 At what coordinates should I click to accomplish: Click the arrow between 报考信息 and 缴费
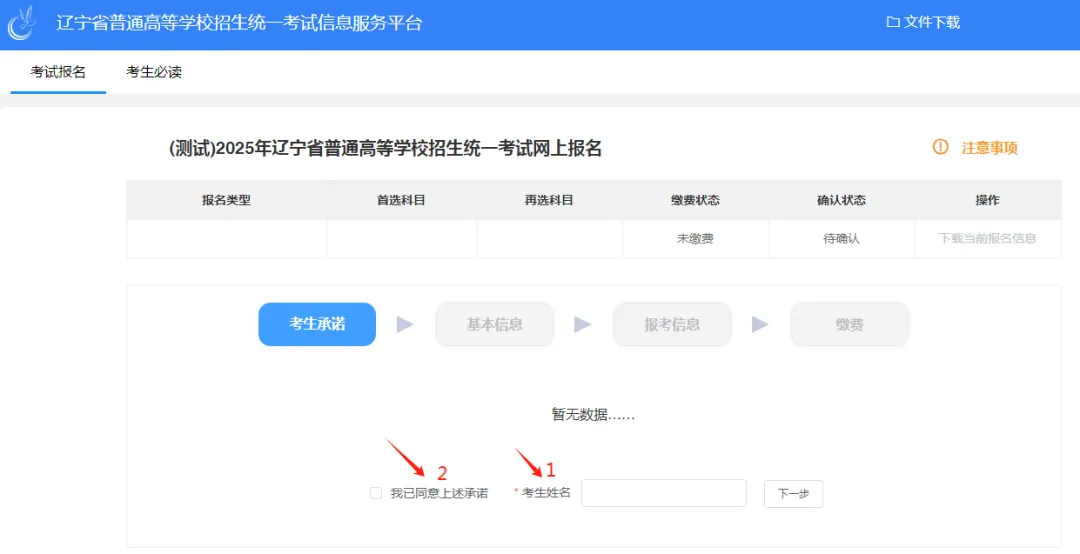(x=760, y=324)
